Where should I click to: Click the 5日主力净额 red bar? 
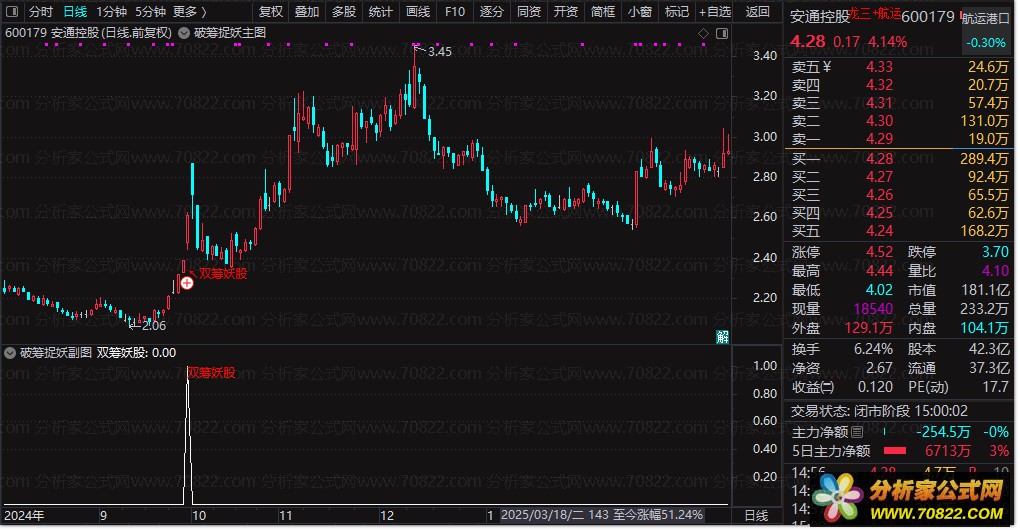pyautogui.click(x=895, y=451)
